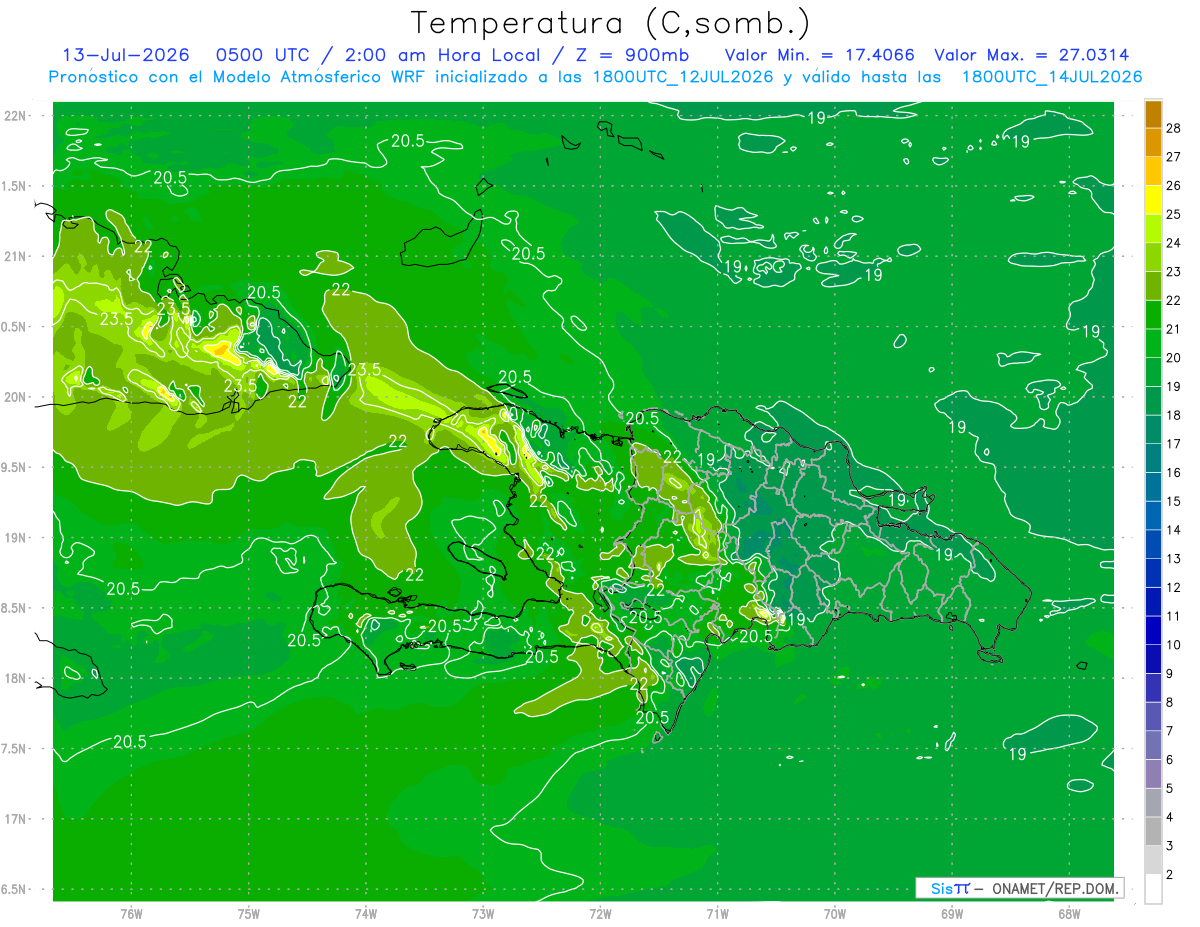Click 'Valor Max. = 27.0314' readout
This screenshot has height=927, width=1200.
point(1032,55)
